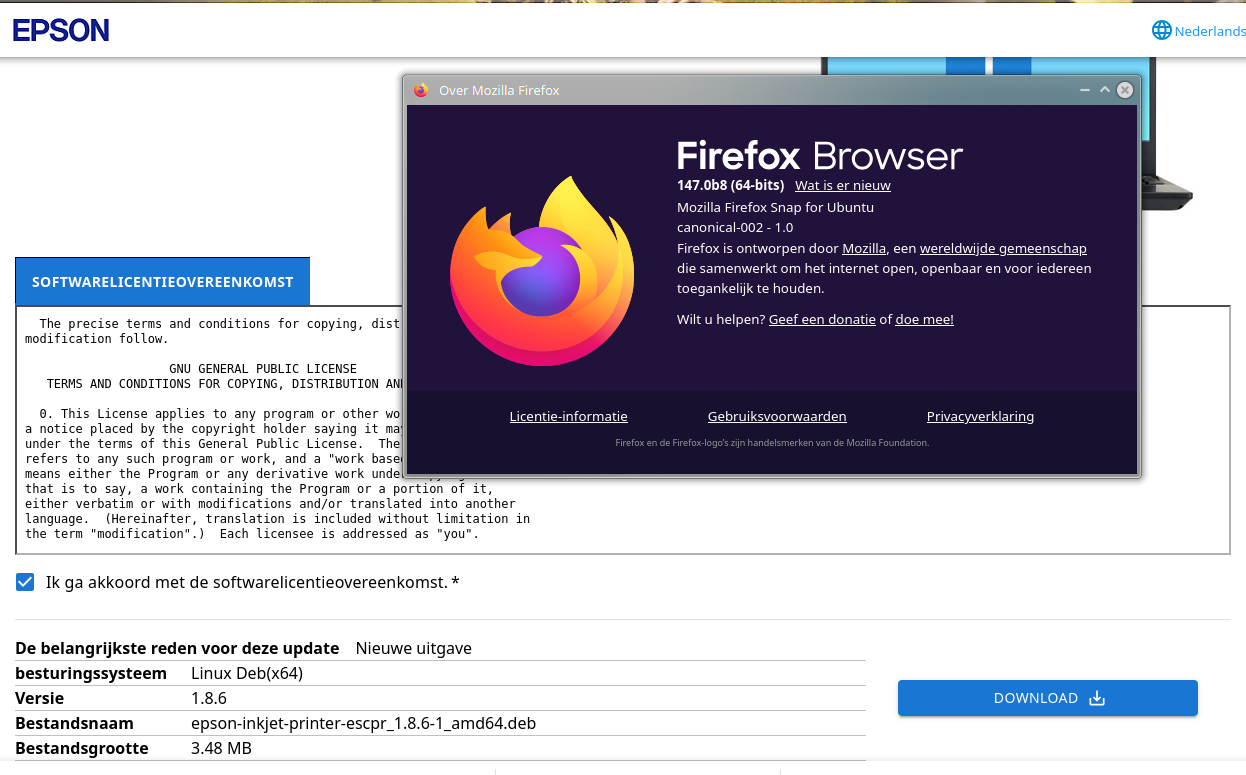Screen dimensions: 1246x775
Task: Click 'Geef een donatie' link
Action: [x=822, y=319]
